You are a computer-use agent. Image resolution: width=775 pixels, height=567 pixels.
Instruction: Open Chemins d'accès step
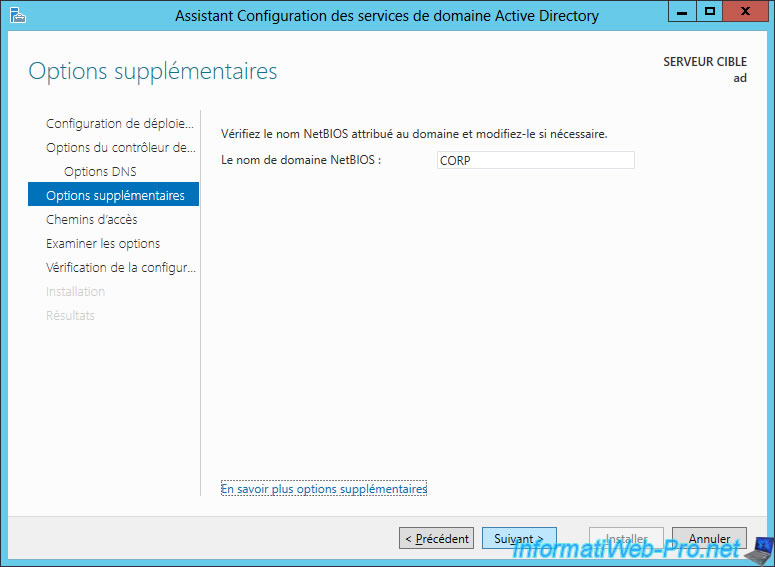tap(91, 219)
